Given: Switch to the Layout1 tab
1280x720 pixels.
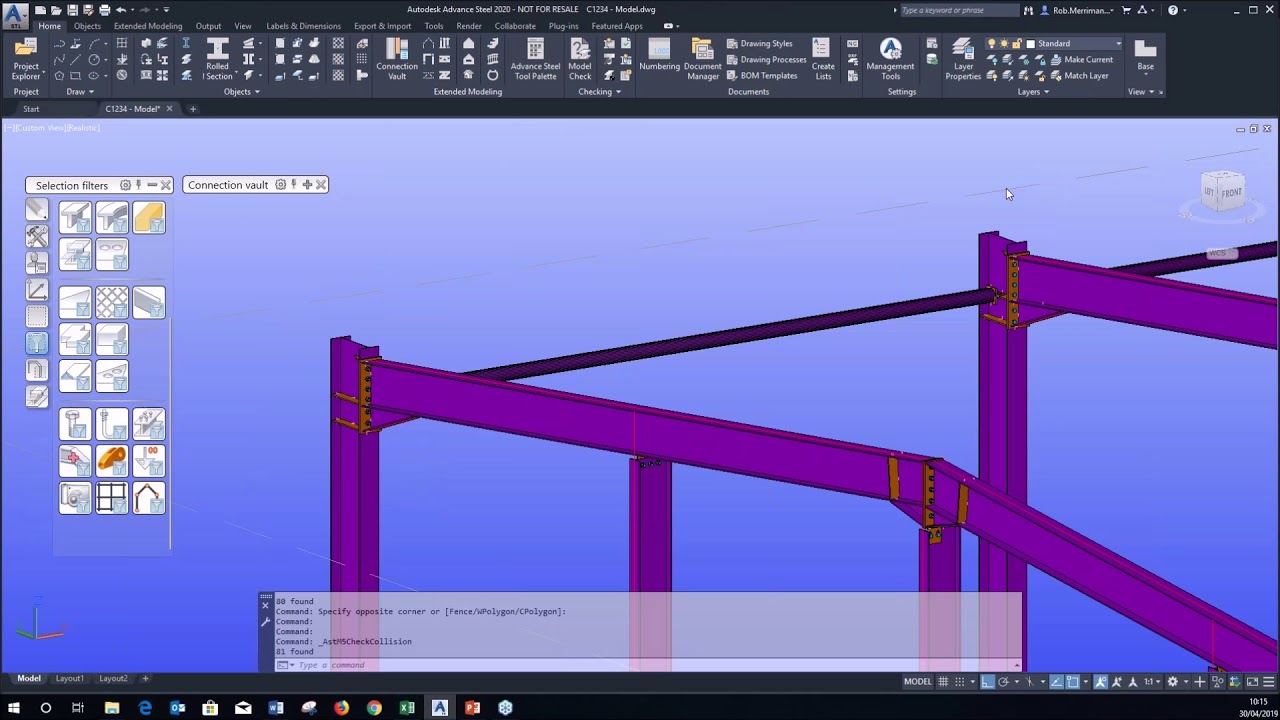Looking at the screenshot, I should (x=69, y=679).
